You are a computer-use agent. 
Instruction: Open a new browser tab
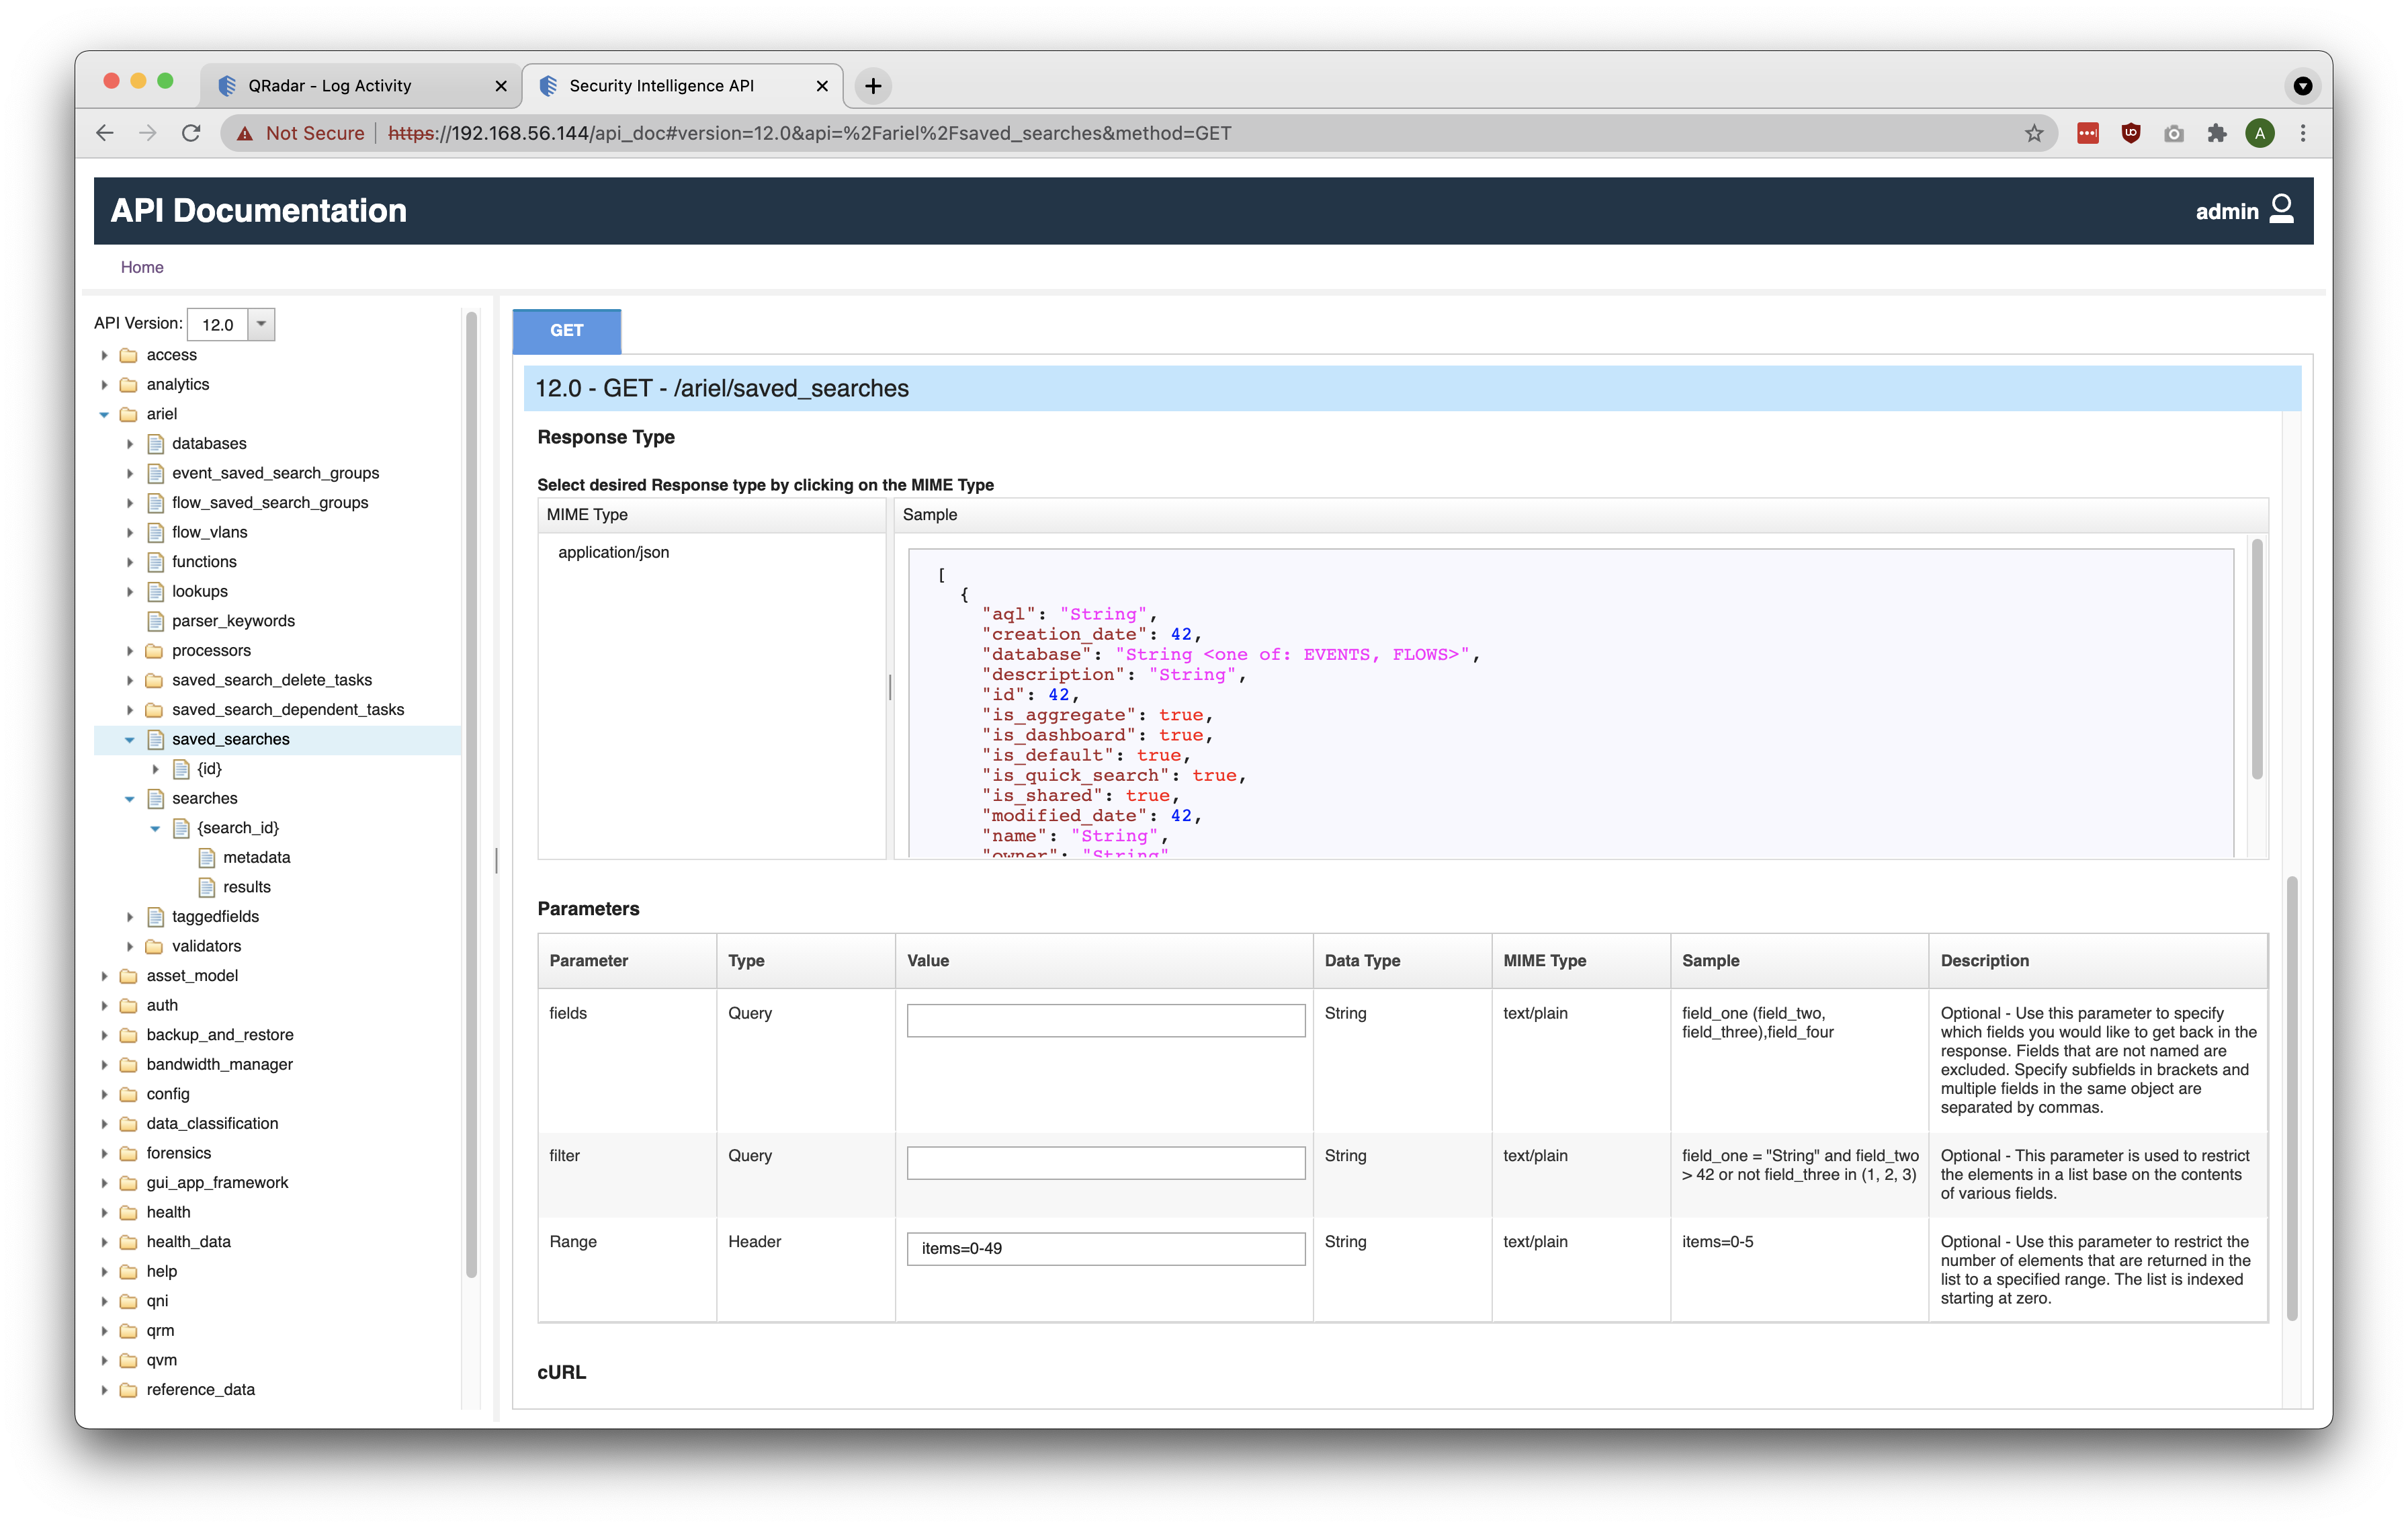pyautogui.click(x=873, y=86)
